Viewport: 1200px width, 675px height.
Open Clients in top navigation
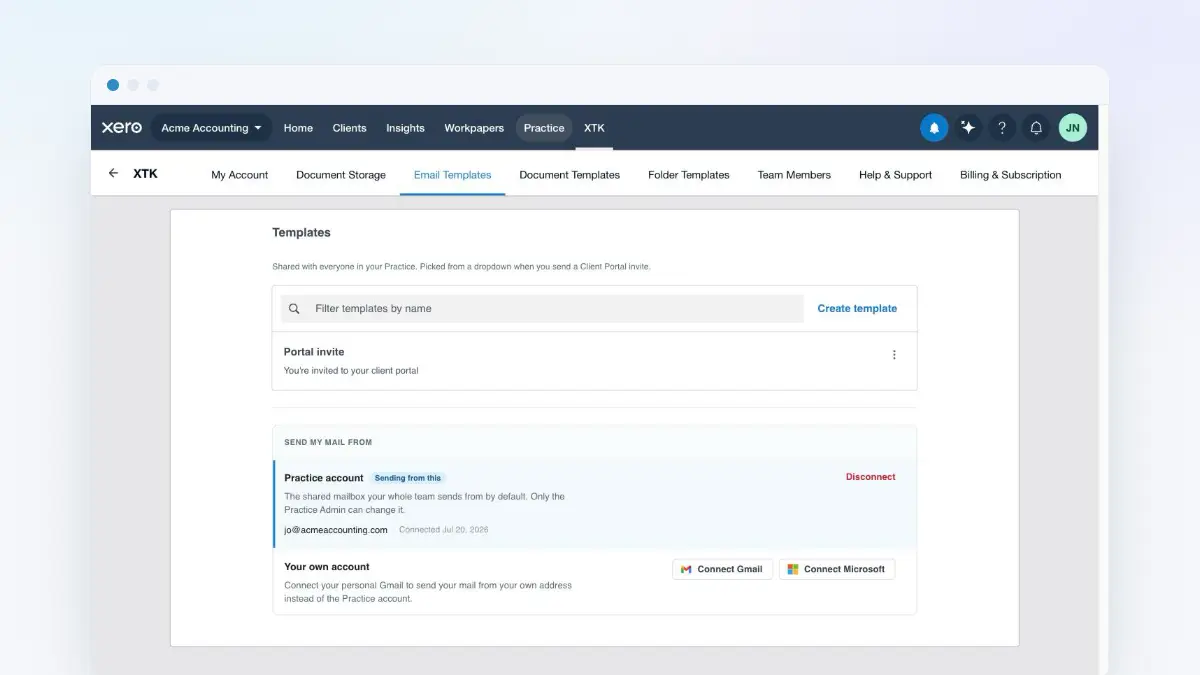tap(349, 128)
